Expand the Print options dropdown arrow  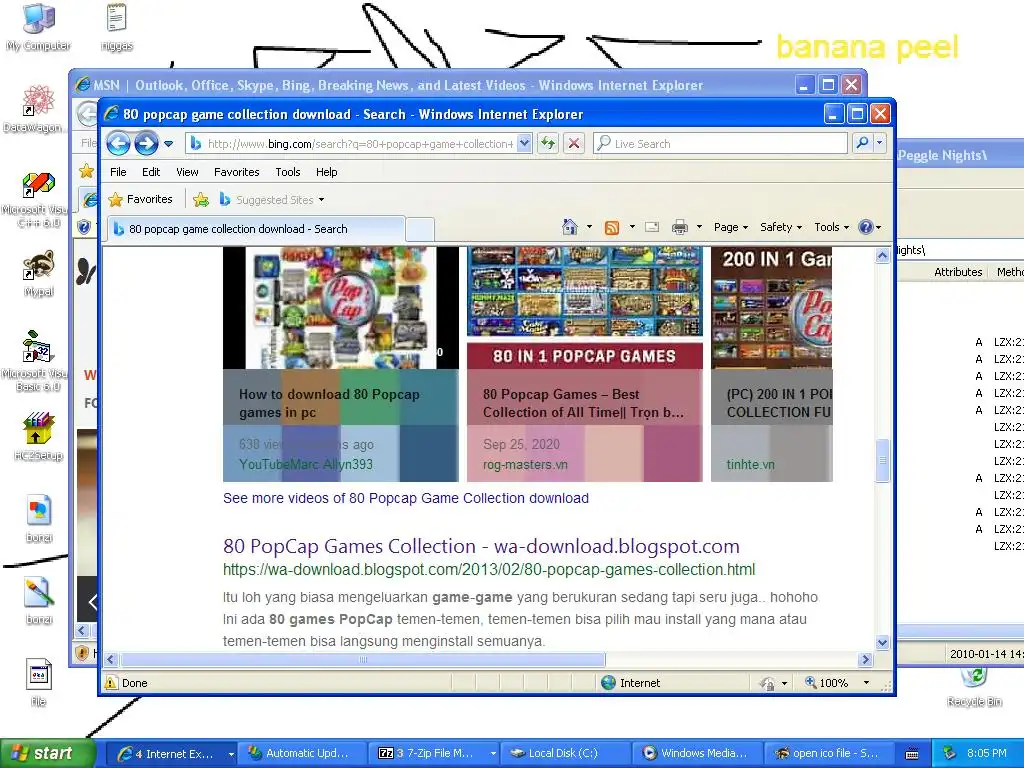699,227
